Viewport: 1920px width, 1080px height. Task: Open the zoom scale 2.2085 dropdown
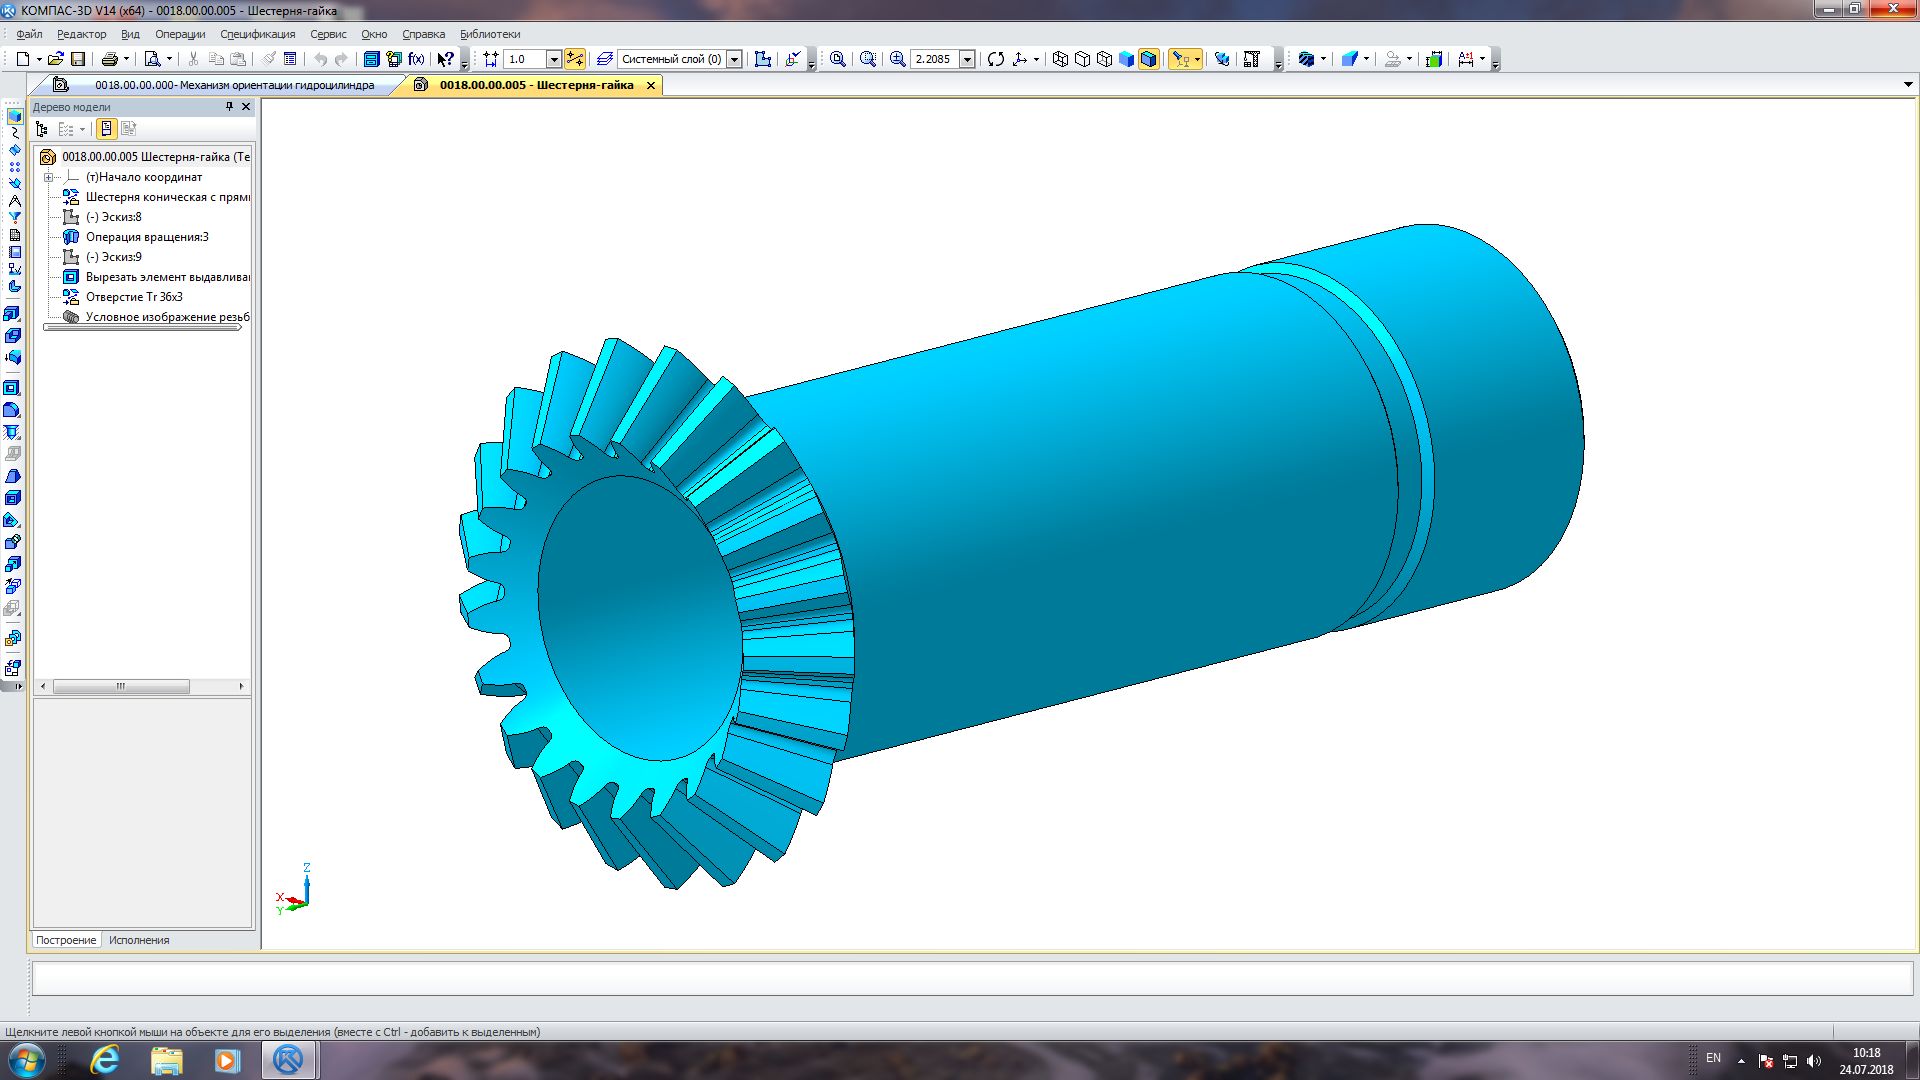(967, 60)
